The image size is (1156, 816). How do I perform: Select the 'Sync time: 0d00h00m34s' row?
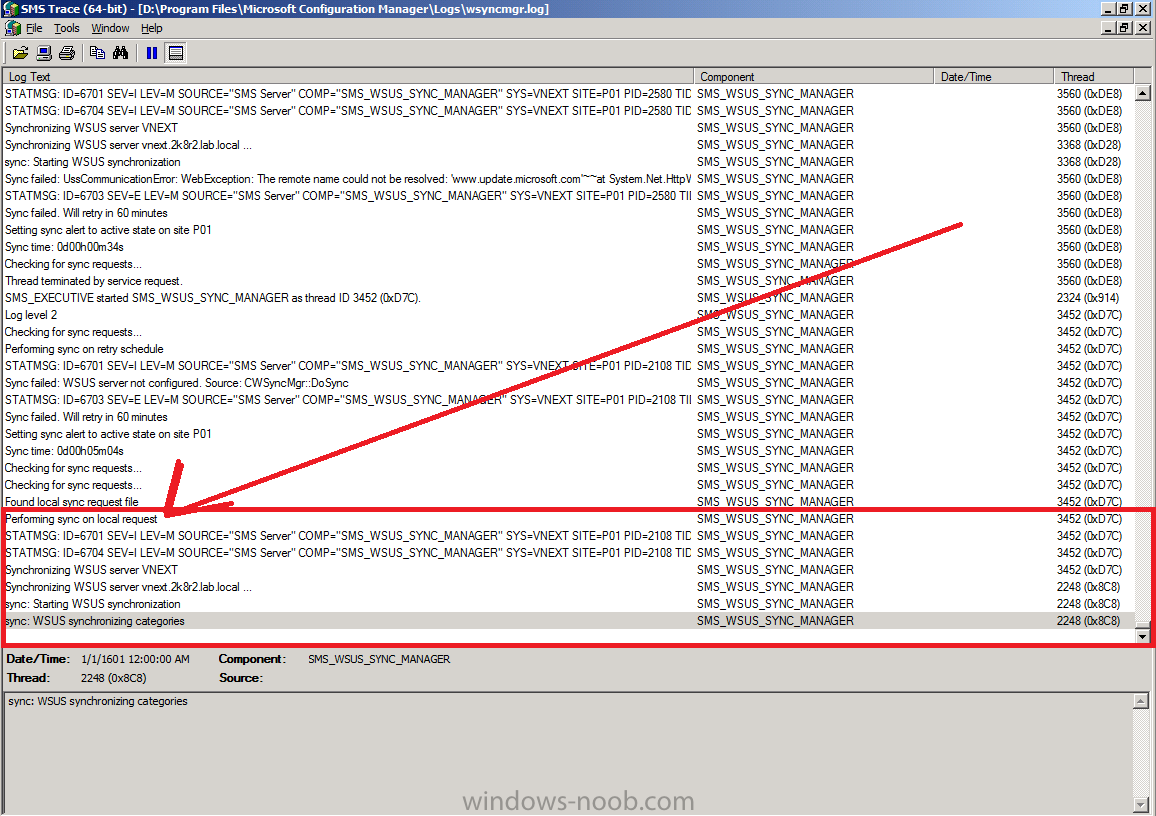pos(568,247)
